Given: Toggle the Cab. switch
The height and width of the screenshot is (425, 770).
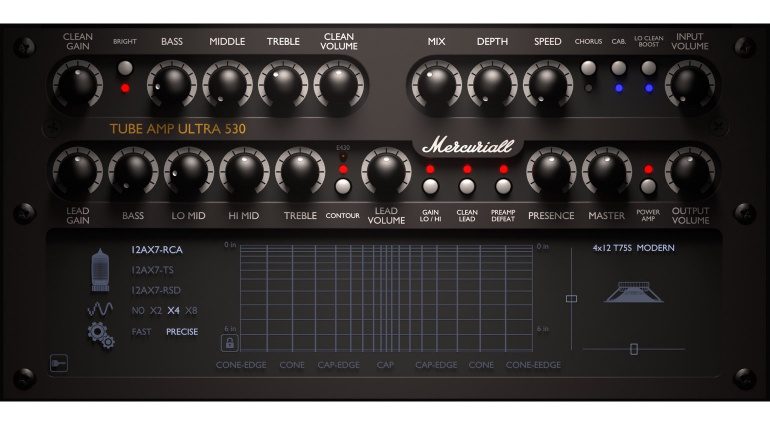Looking at the screenshot, I should 619,68.
